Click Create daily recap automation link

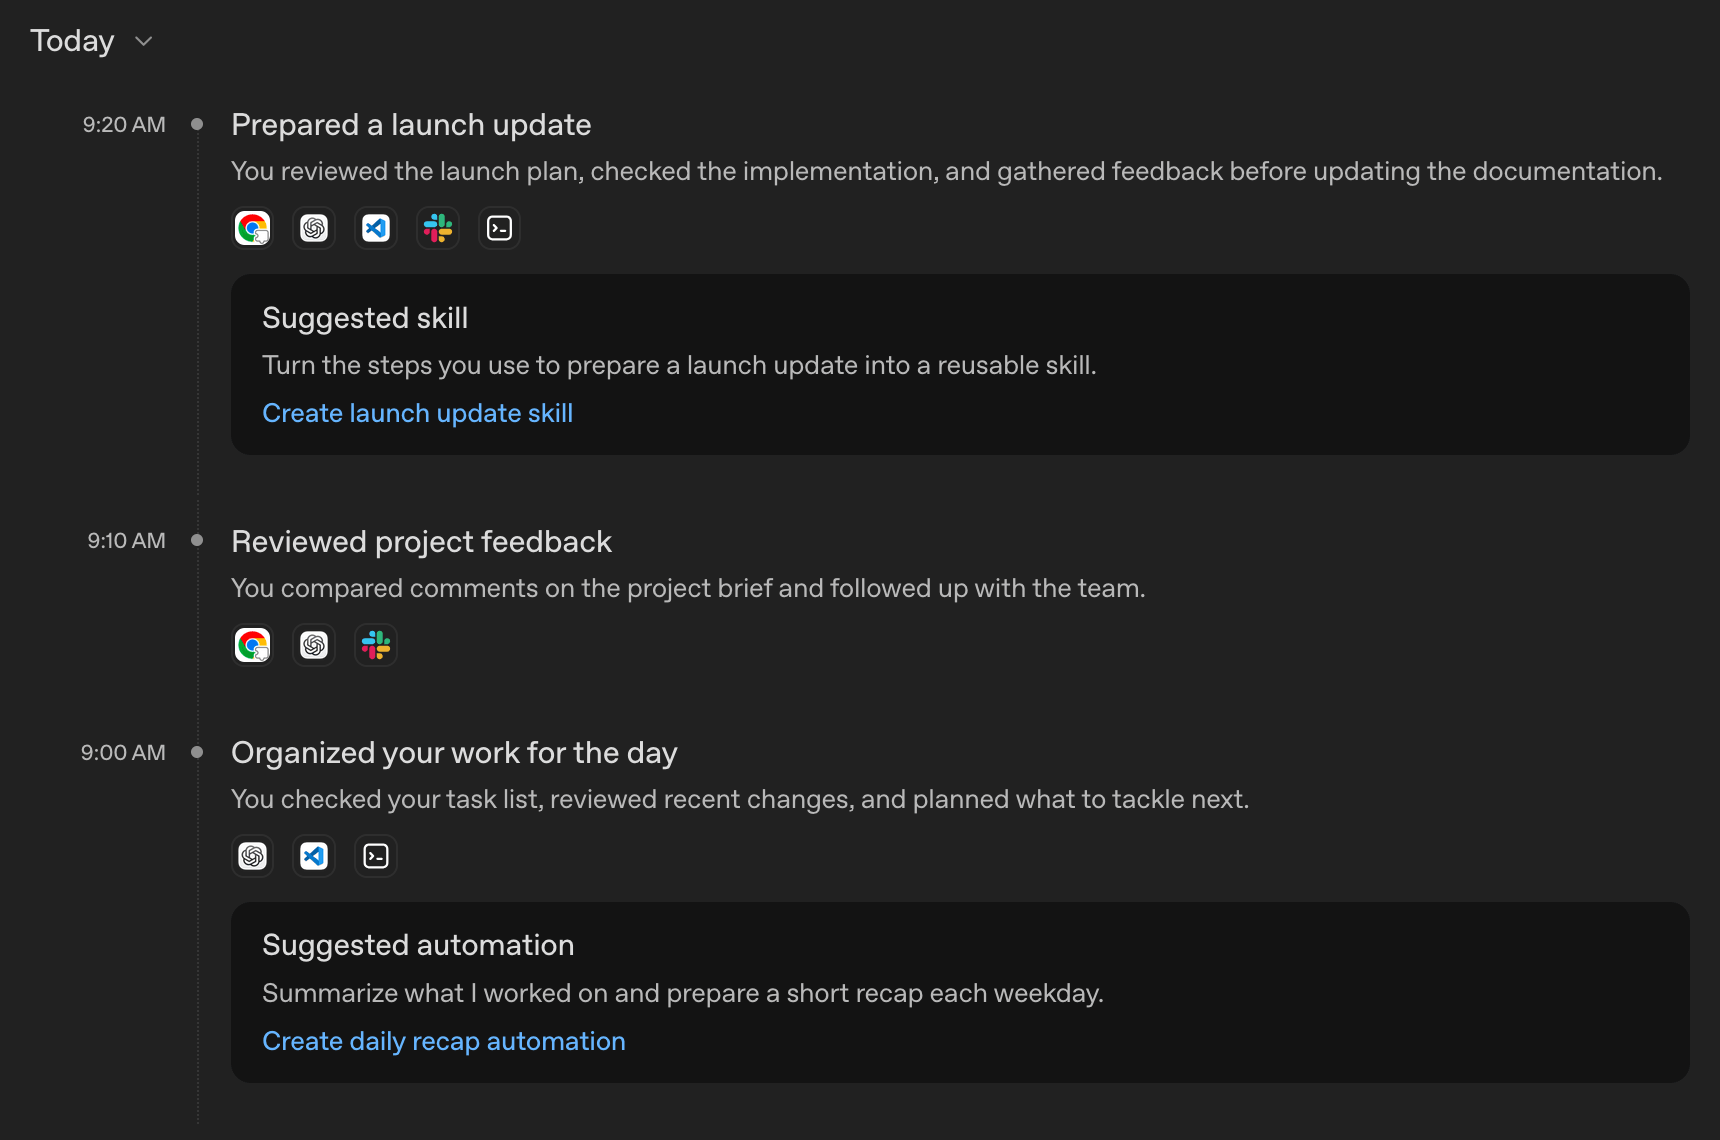tap(444, 1041)
